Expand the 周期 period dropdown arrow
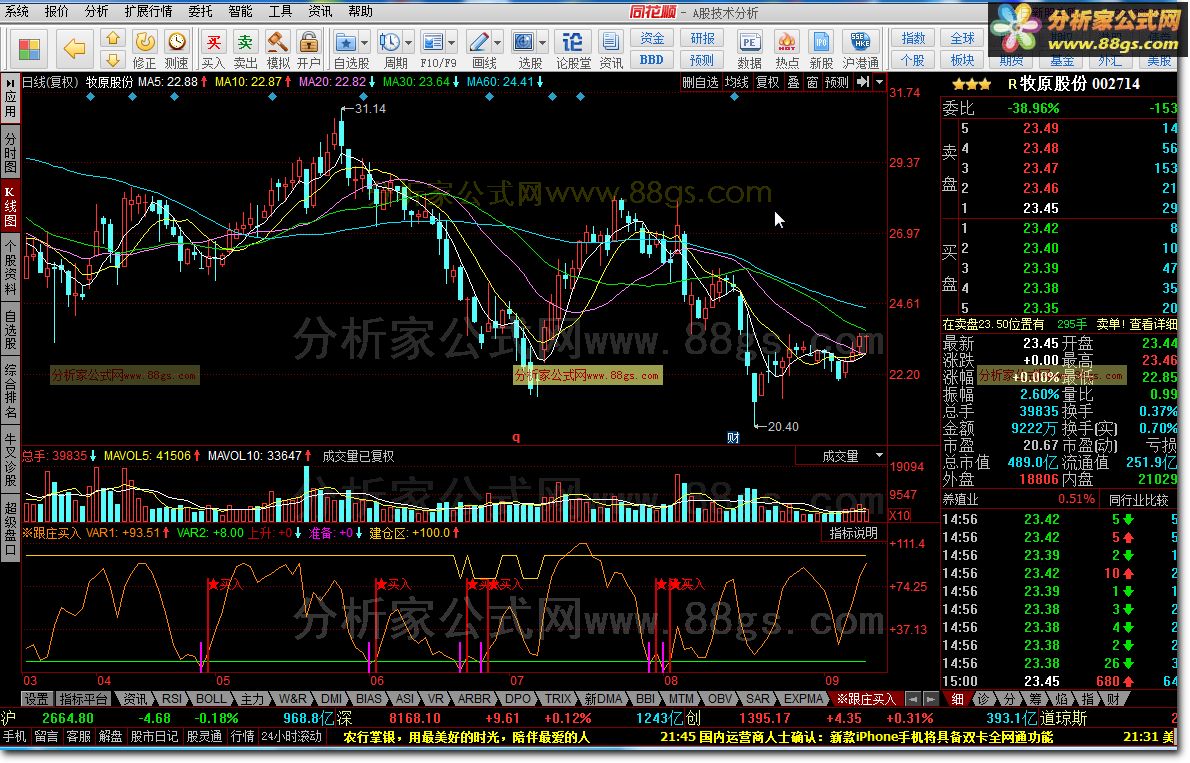The image size is (1190, 763). coord(408,43)
